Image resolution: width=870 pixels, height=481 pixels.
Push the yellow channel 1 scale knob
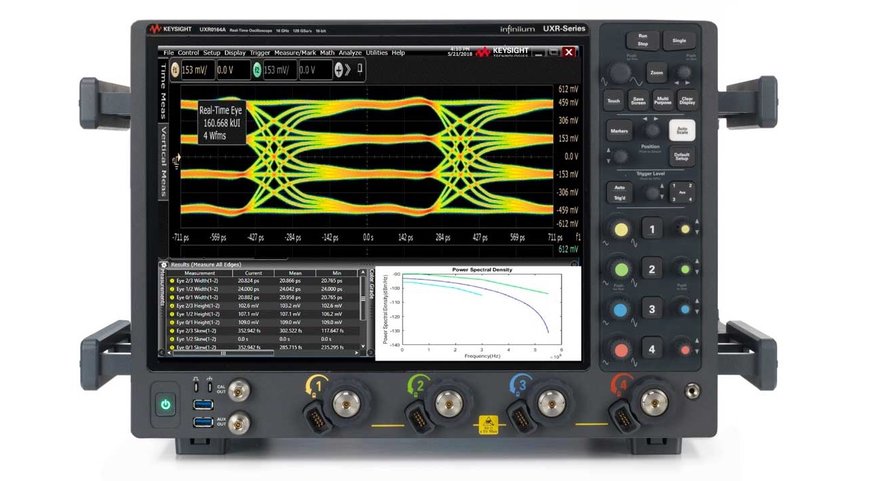621,229
